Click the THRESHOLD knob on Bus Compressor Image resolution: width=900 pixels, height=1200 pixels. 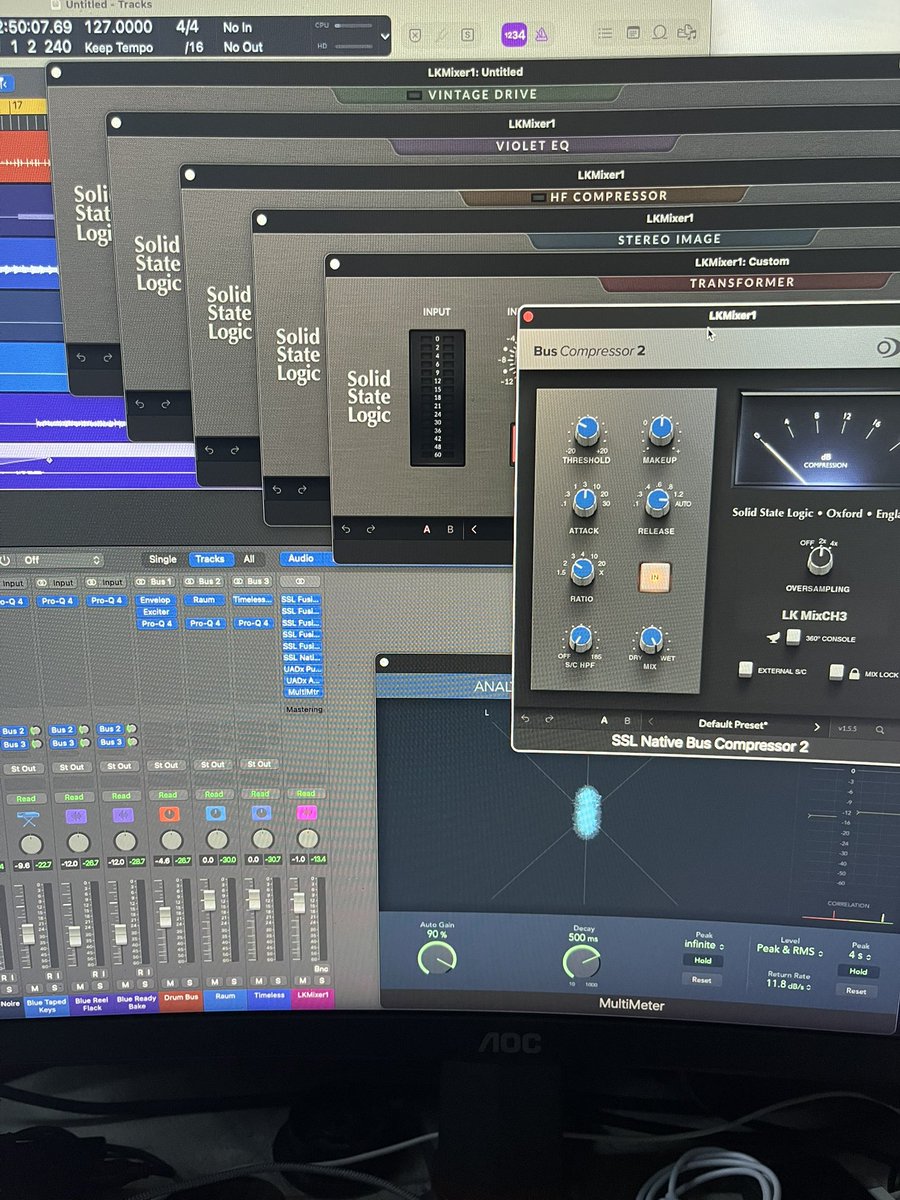[x=588, y=431]
